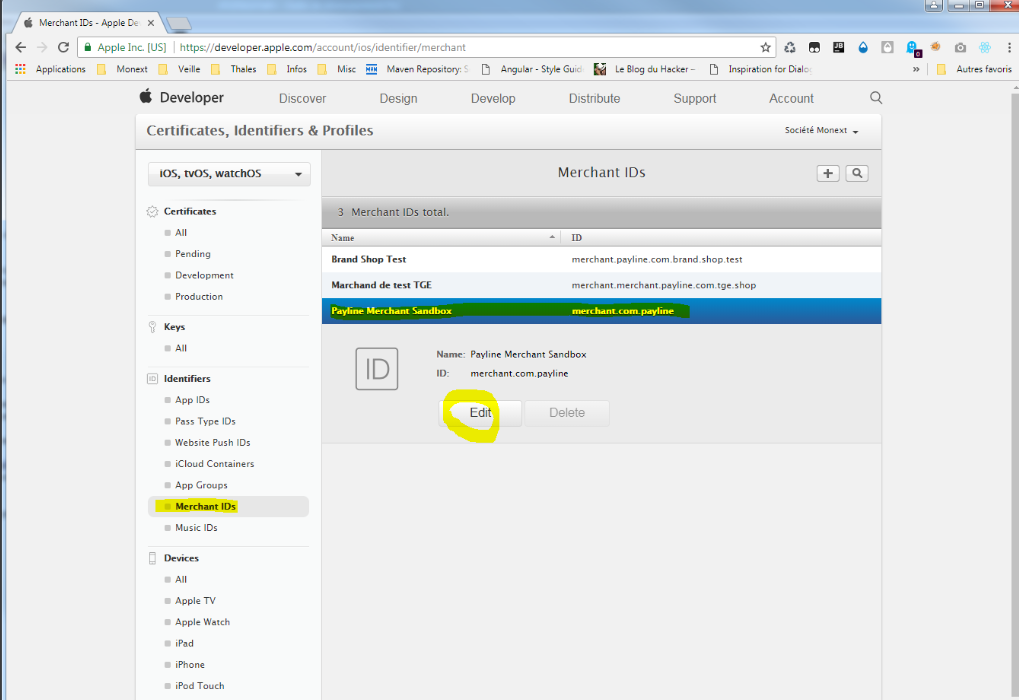1019x700 pixels.
Task: Go to the Develop navigation item
Action: tap(493, 98)
